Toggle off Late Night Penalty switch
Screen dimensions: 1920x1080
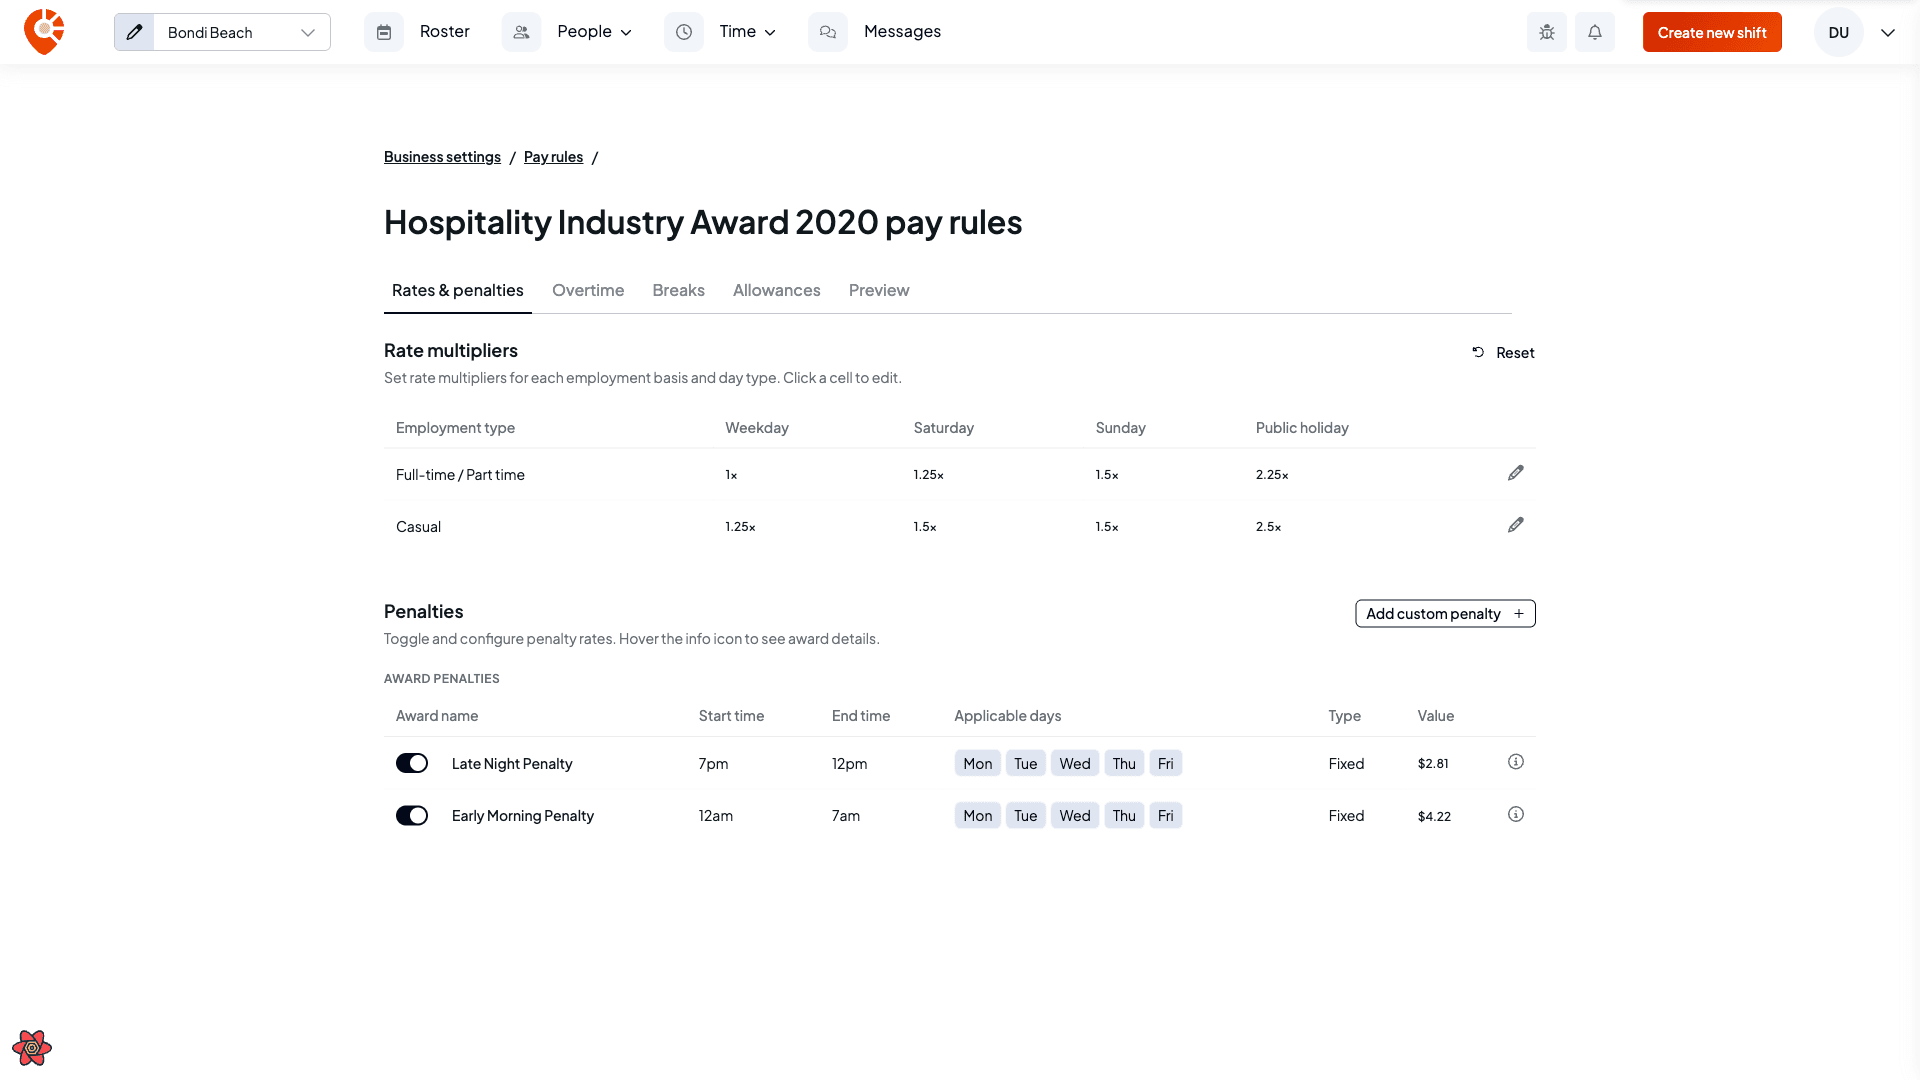coord(412,763)
